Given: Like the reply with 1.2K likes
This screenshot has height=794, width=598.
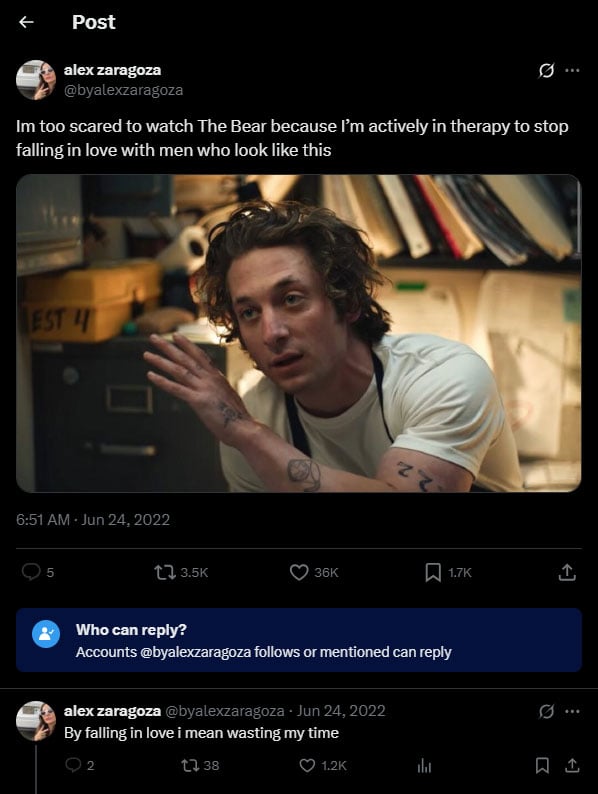Looking at the screenshot, I should 307,765.
